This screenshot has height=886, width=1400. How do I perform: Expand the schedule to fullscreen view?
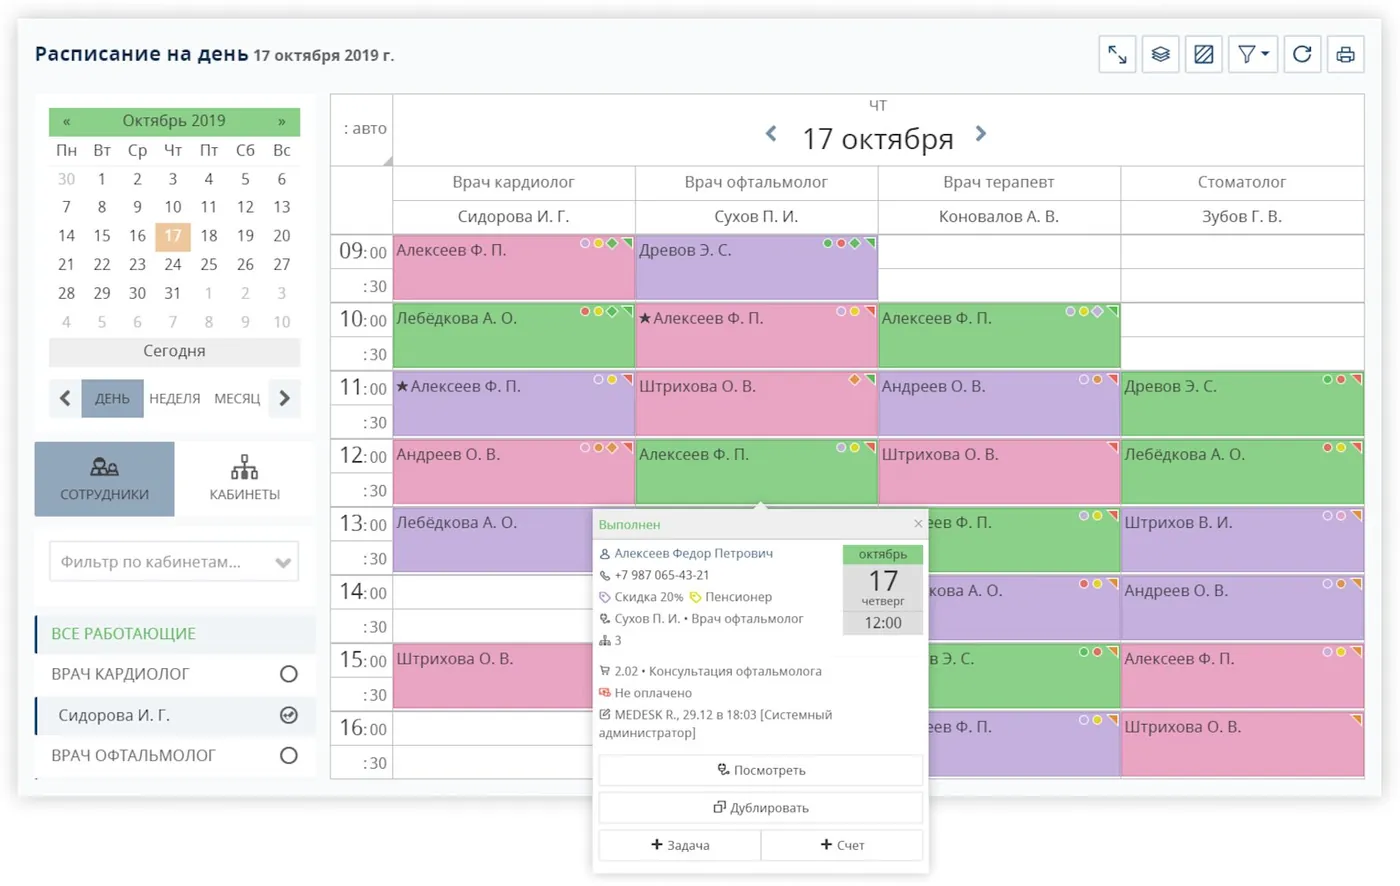1117,55
